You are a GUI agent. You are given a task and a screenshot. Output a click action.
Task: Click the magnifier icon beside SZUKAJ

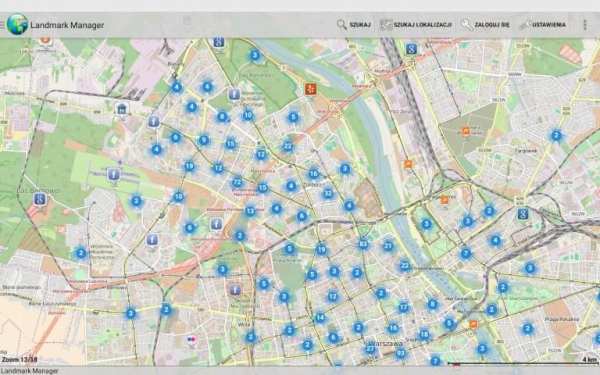pyautogui.click(x=342, y=25)
